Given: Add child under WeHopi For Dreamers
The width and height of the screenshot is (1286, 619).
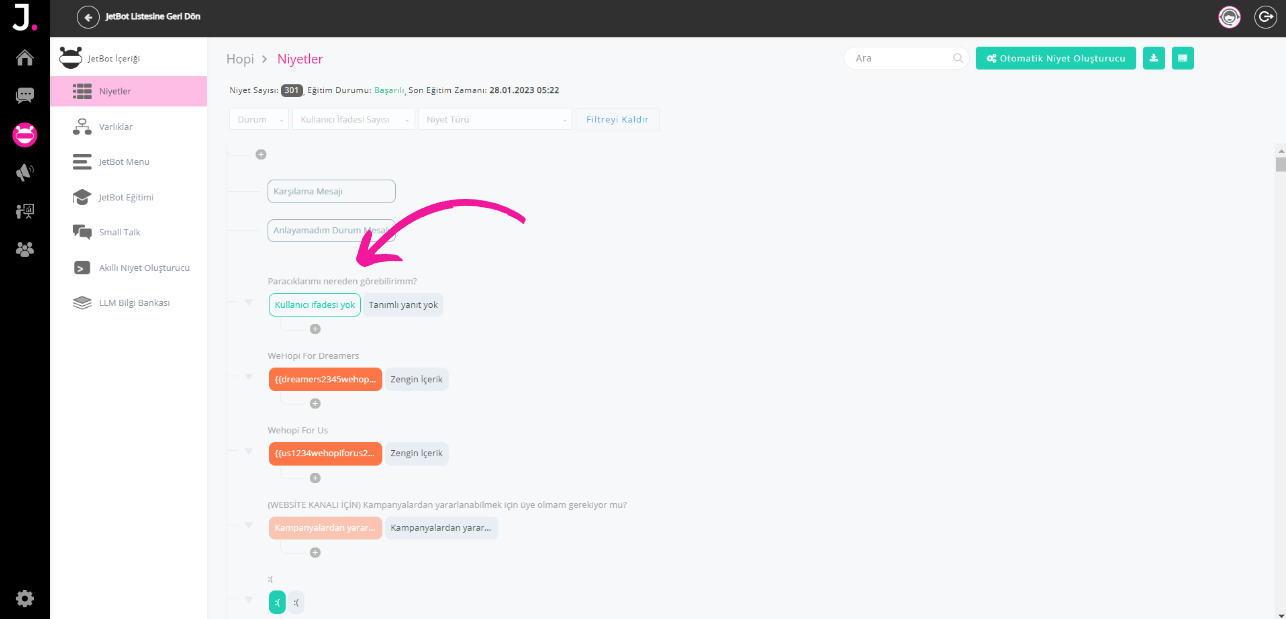Looking at the screenshot, I should point(315,403).
